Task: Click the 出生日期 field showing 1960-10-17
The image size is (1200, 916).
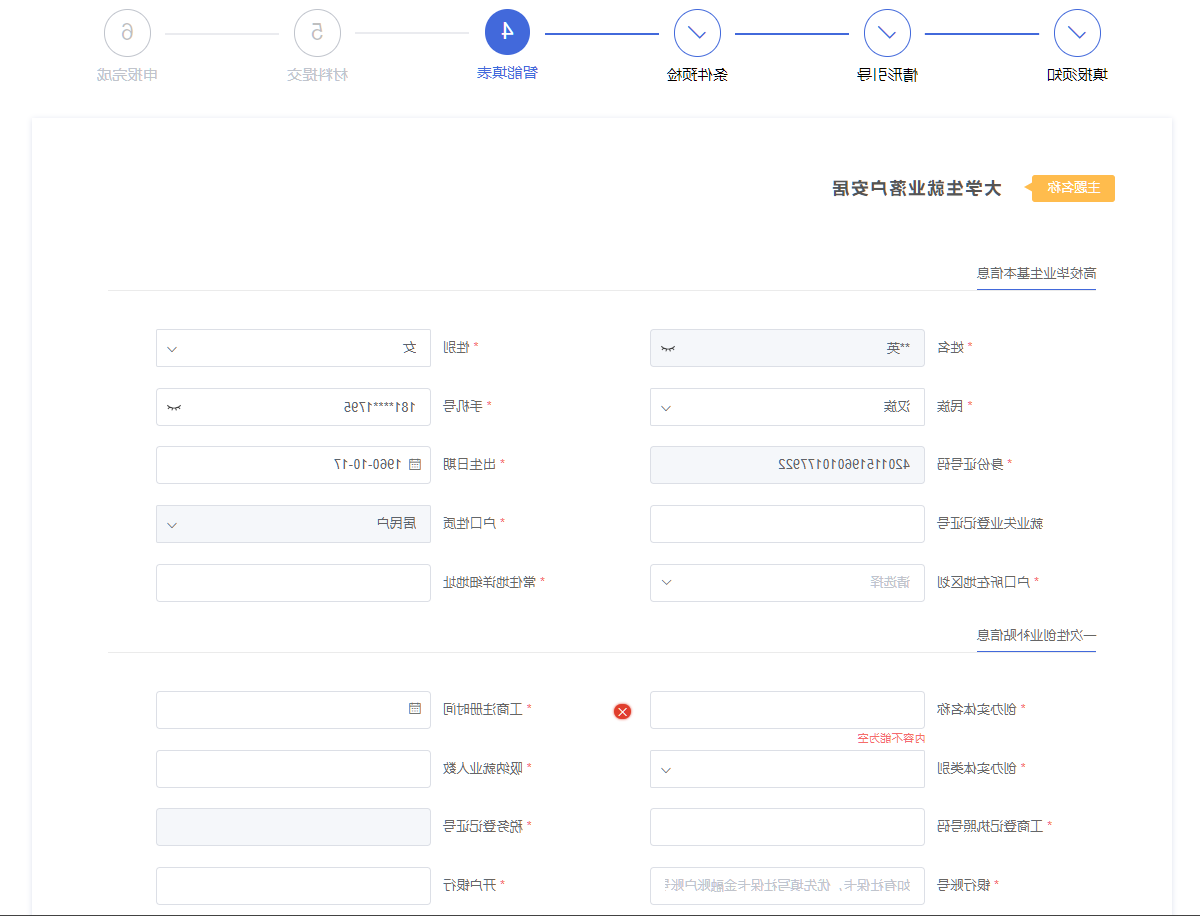Action: (293, 465)
